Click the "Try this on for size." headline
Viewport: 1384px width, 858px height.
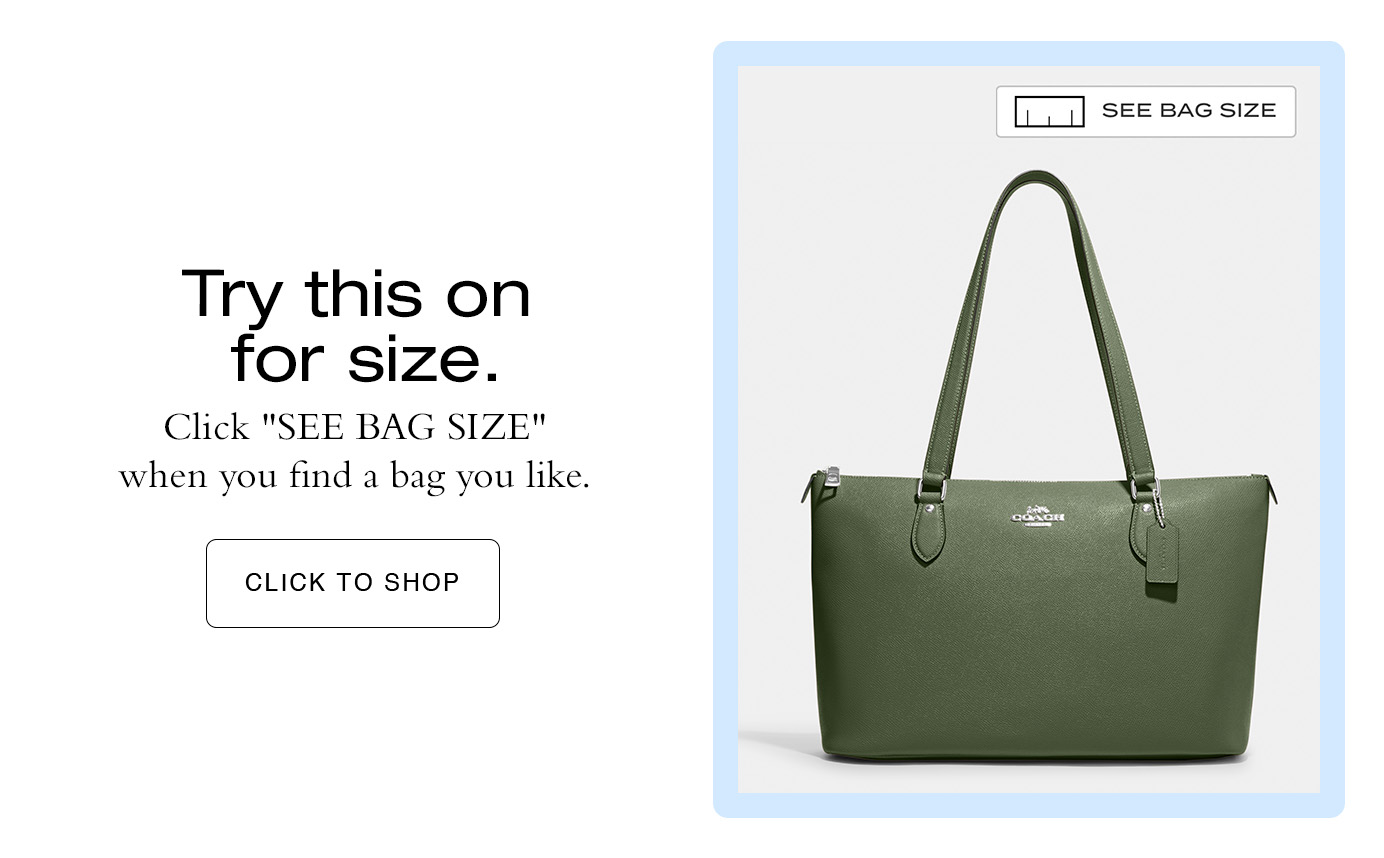[x=356, y=326]
